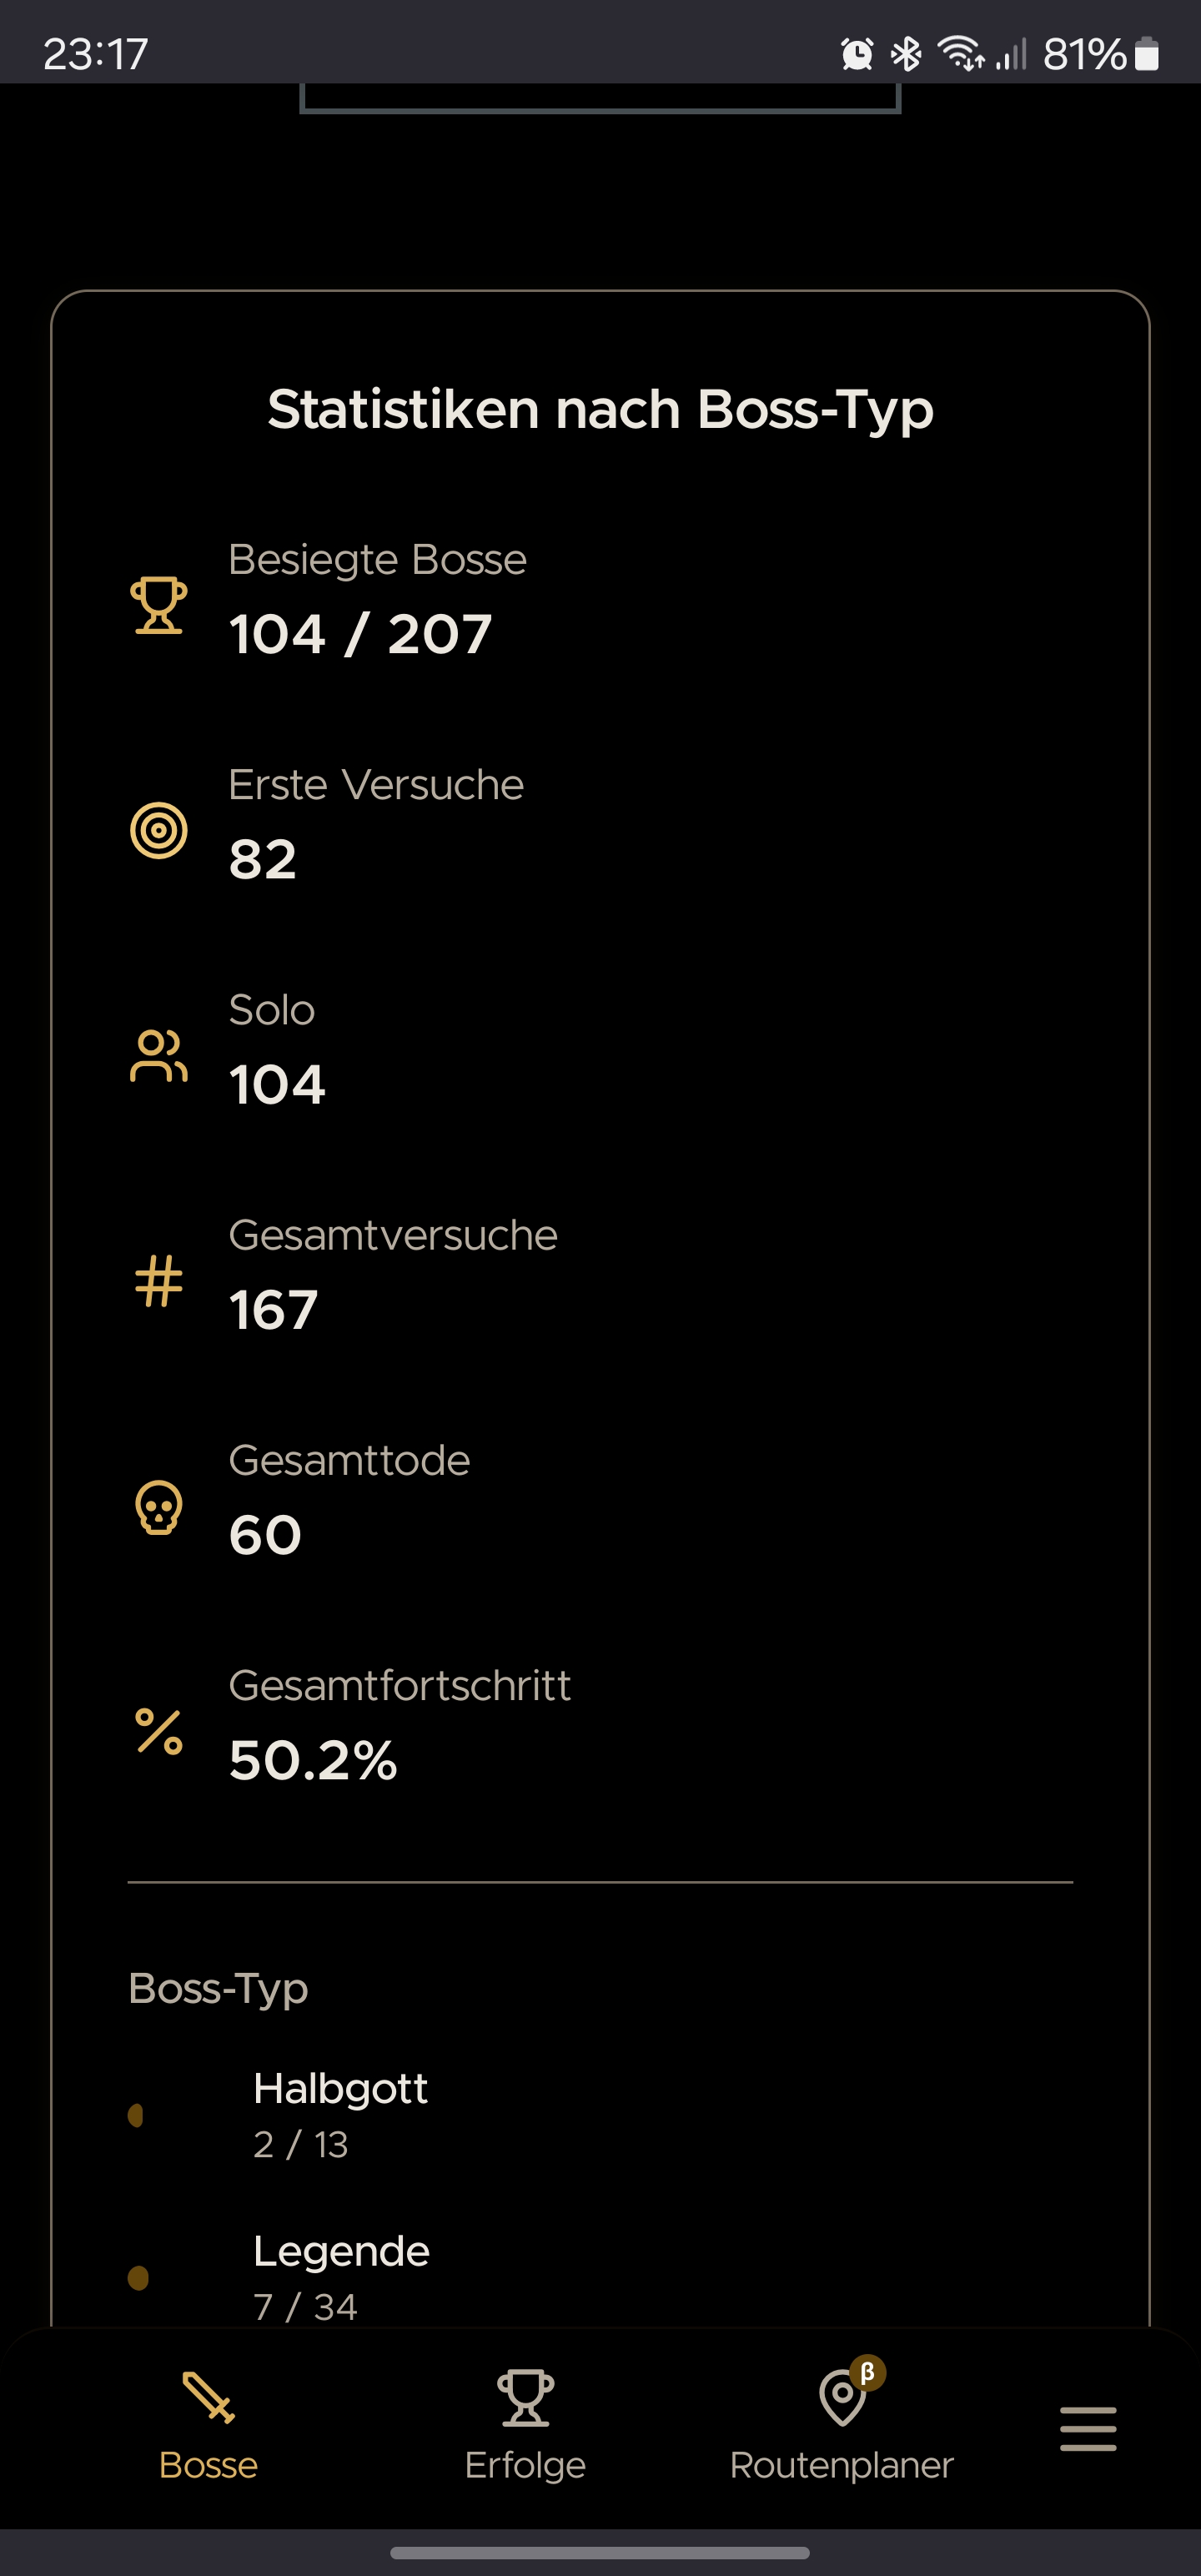The image size is (1201, 2576).
Task: Tap the hash icon beside Gesamtversuche
Action: [x=158, y=1281]
